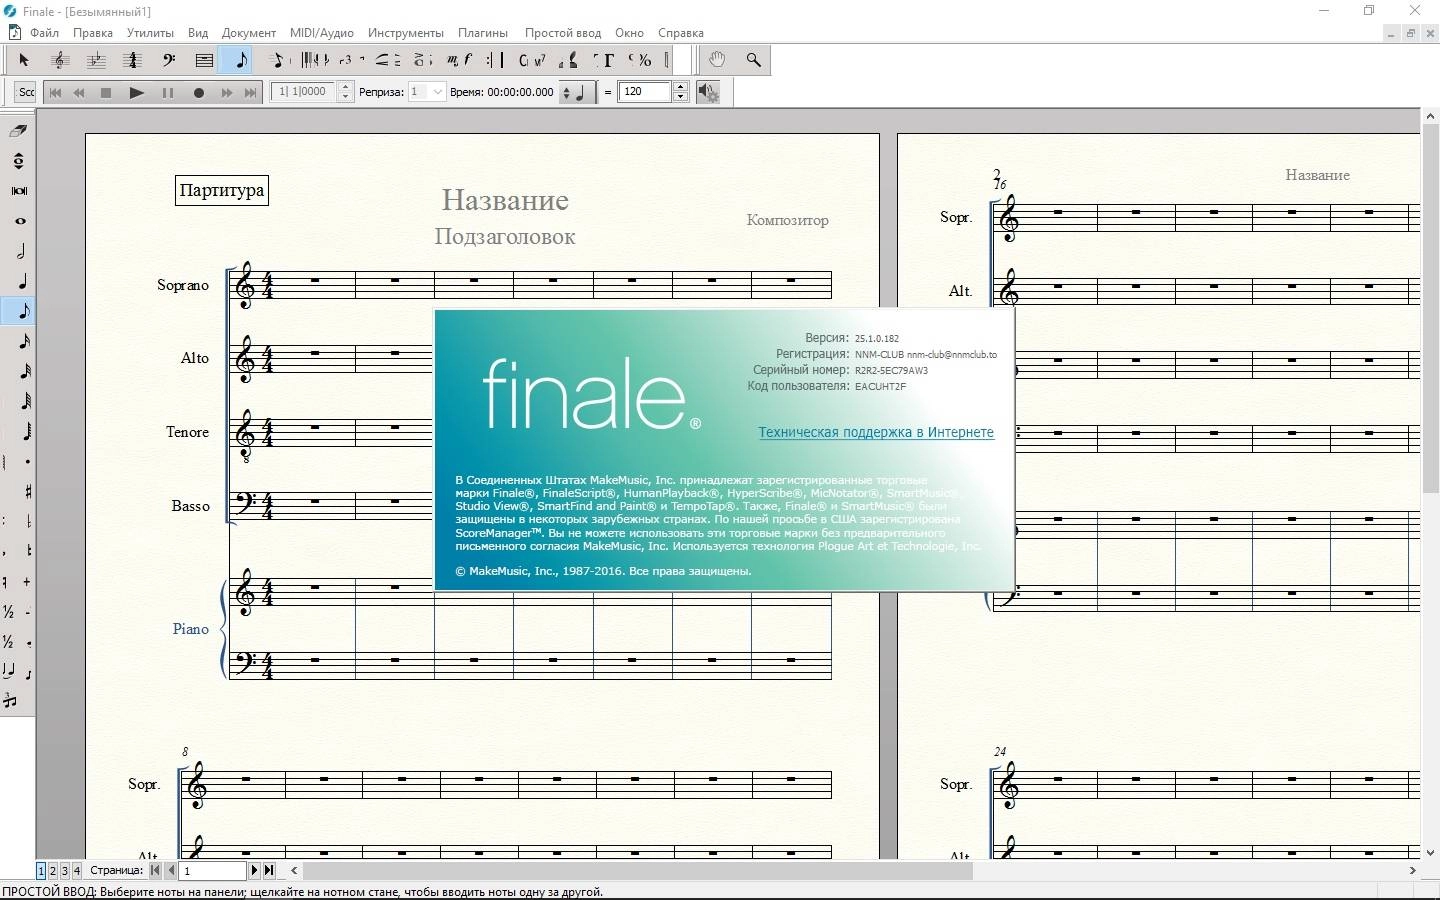The image size is (1440, 900).
Task: Select the Eraser in the entry palette
Action: 18,130
